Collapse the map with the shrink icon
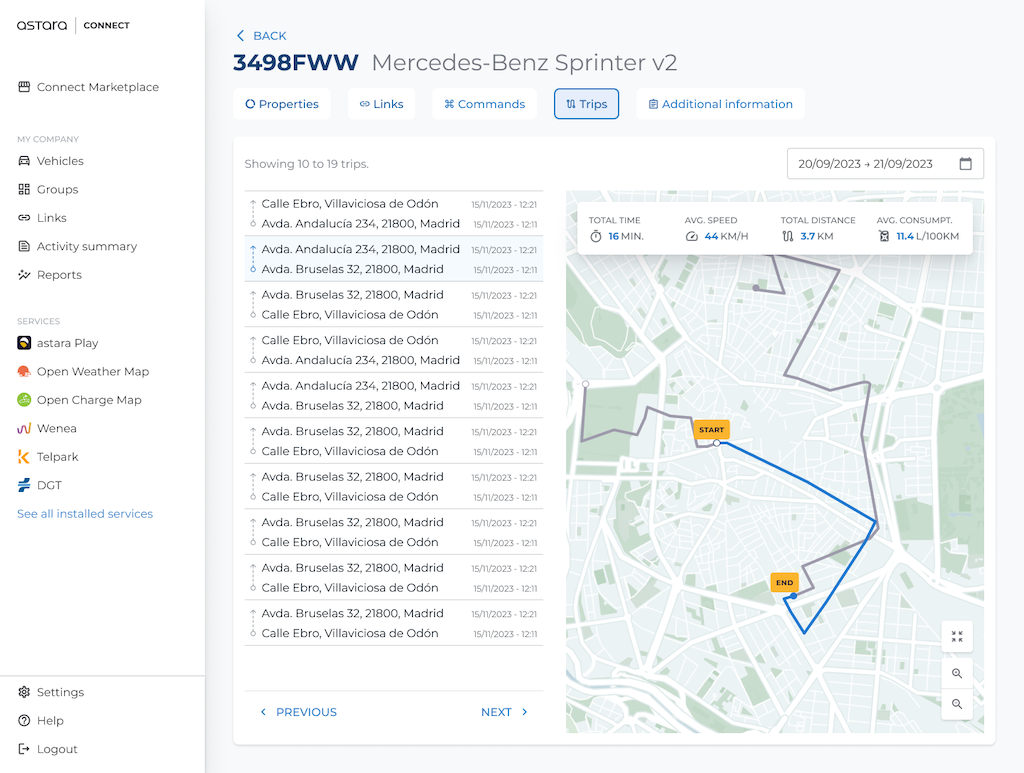 957,637
